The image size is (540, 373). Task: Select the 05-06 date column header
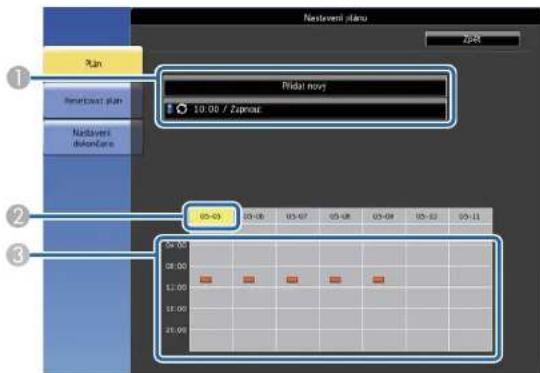pyautogui.click(x=254, y=217)
